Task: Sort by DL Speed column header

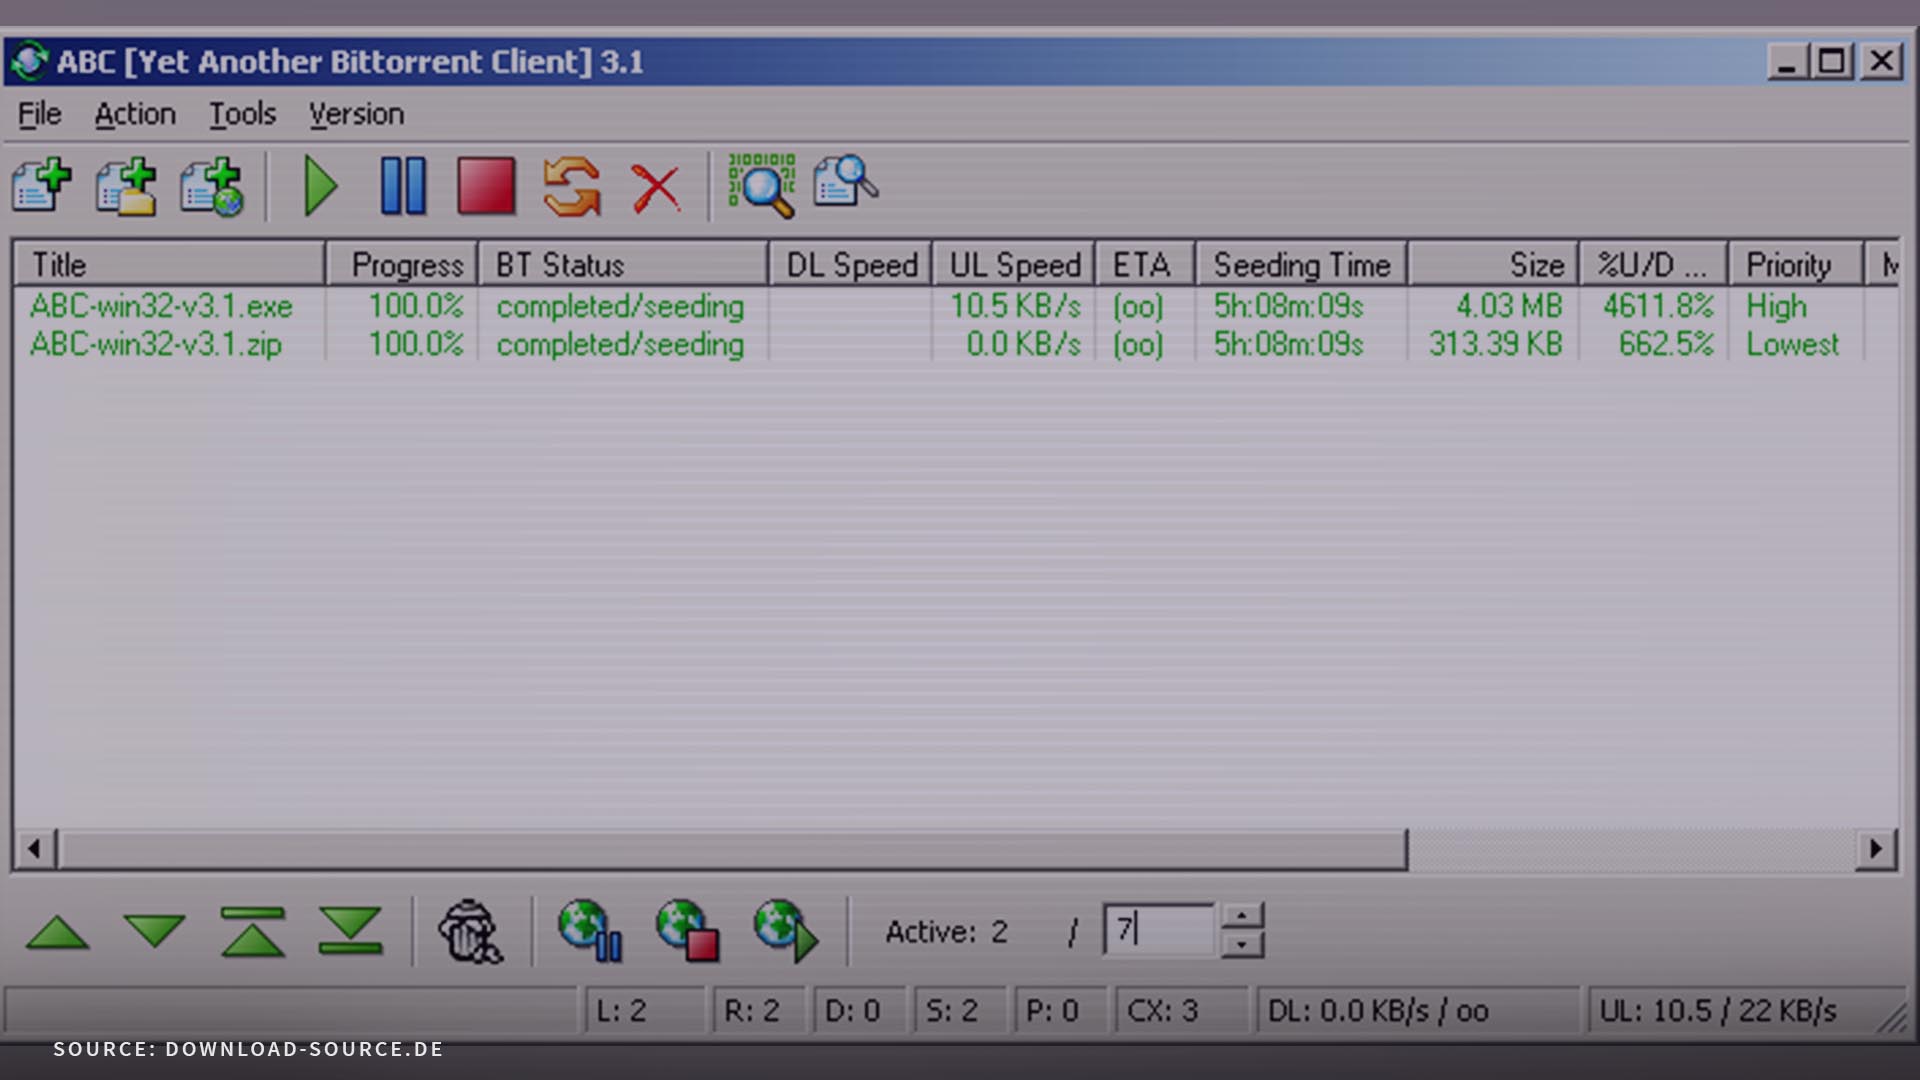Action: click(850, 264)
